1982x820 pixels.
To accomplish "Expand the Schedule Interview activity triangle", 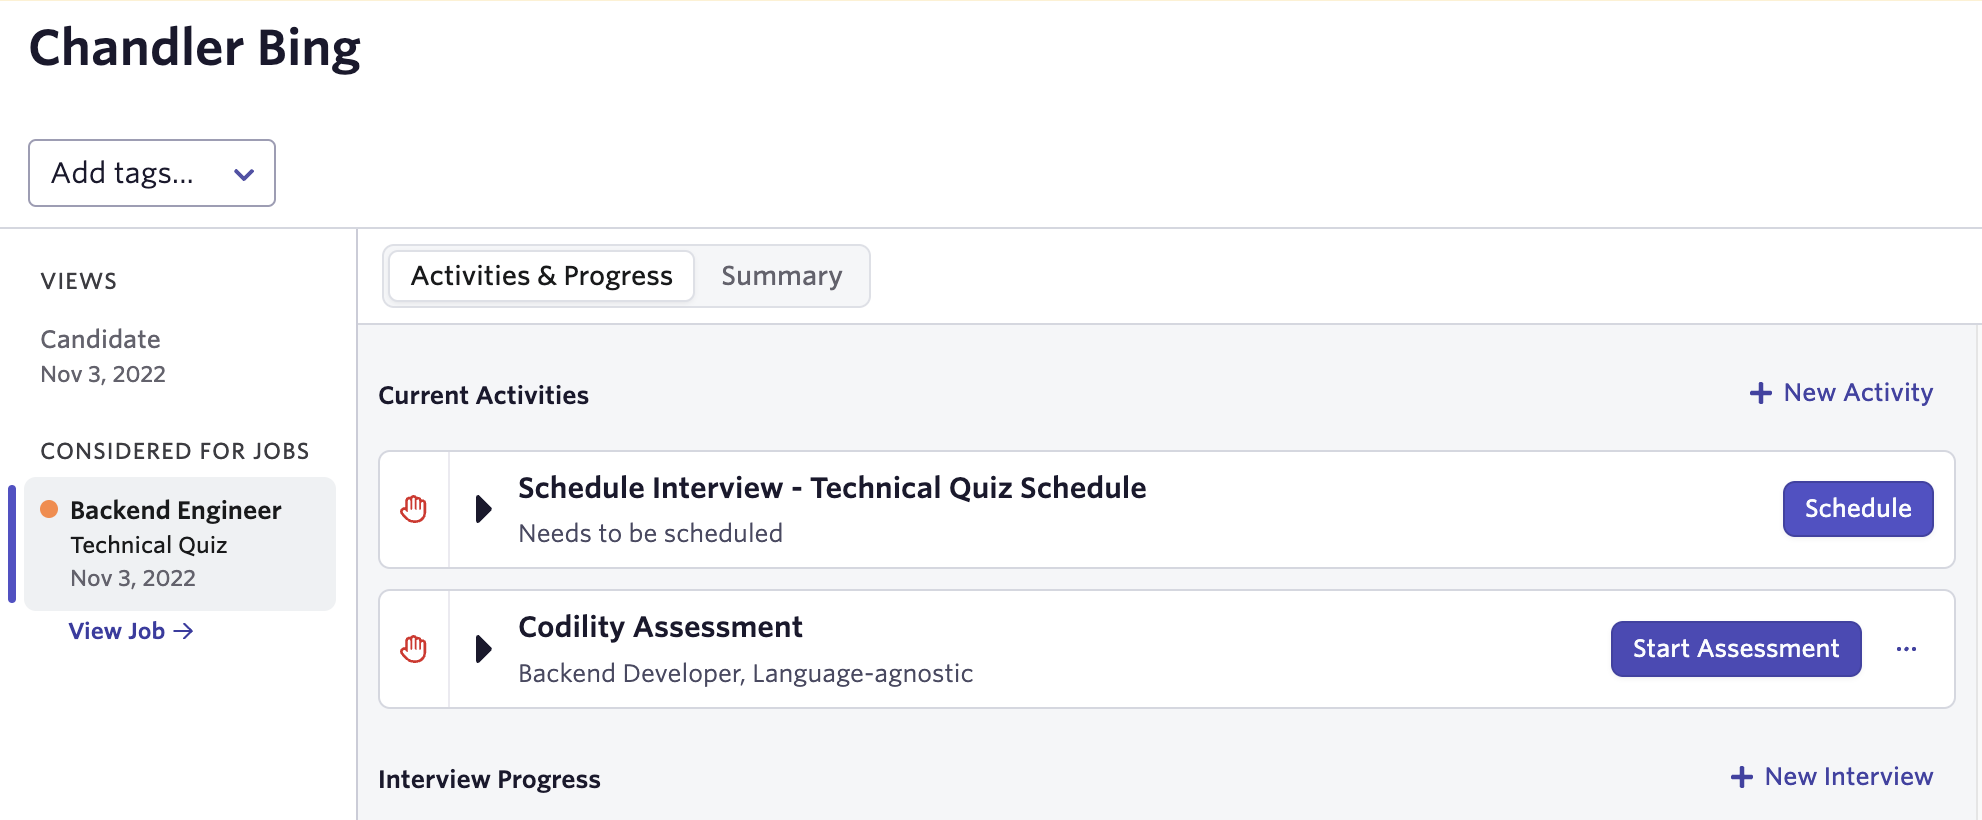I will click(x=484, y=509).
